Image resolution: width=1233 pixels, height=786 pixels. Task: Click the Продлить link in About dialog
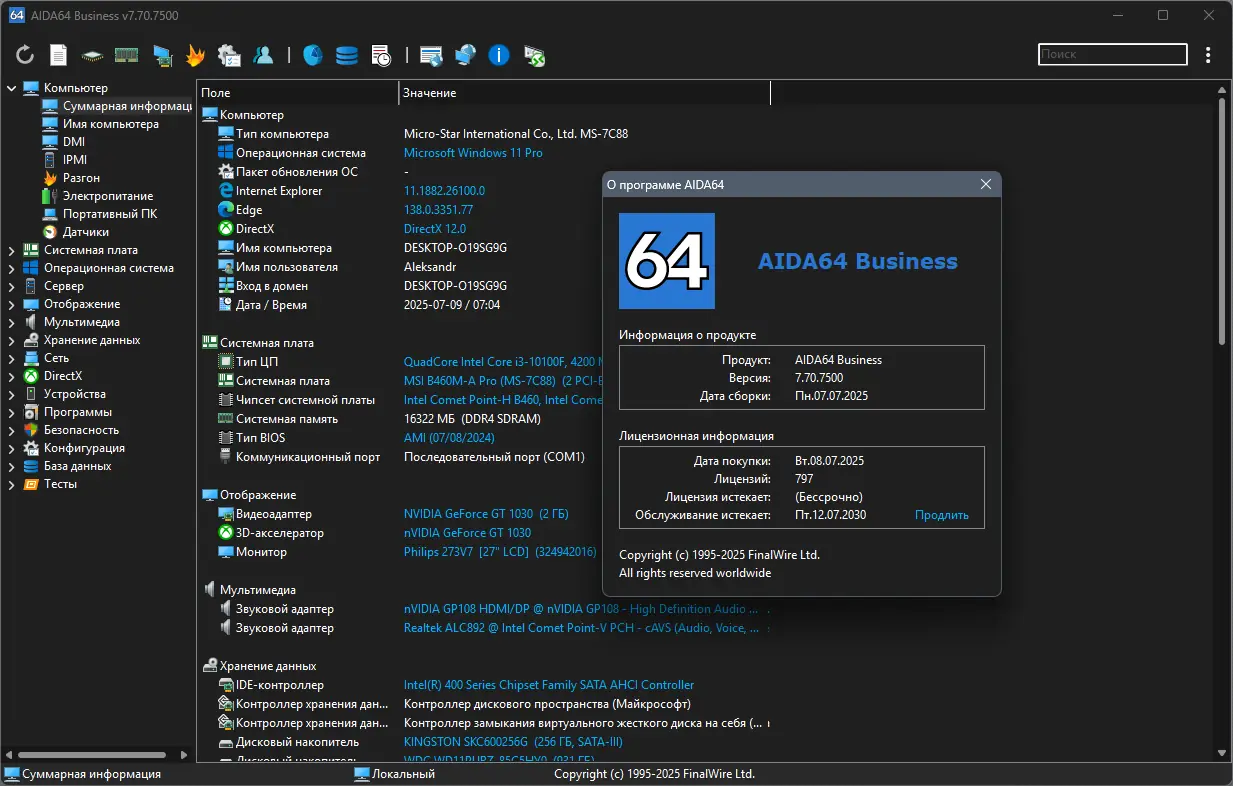point(941,515)
